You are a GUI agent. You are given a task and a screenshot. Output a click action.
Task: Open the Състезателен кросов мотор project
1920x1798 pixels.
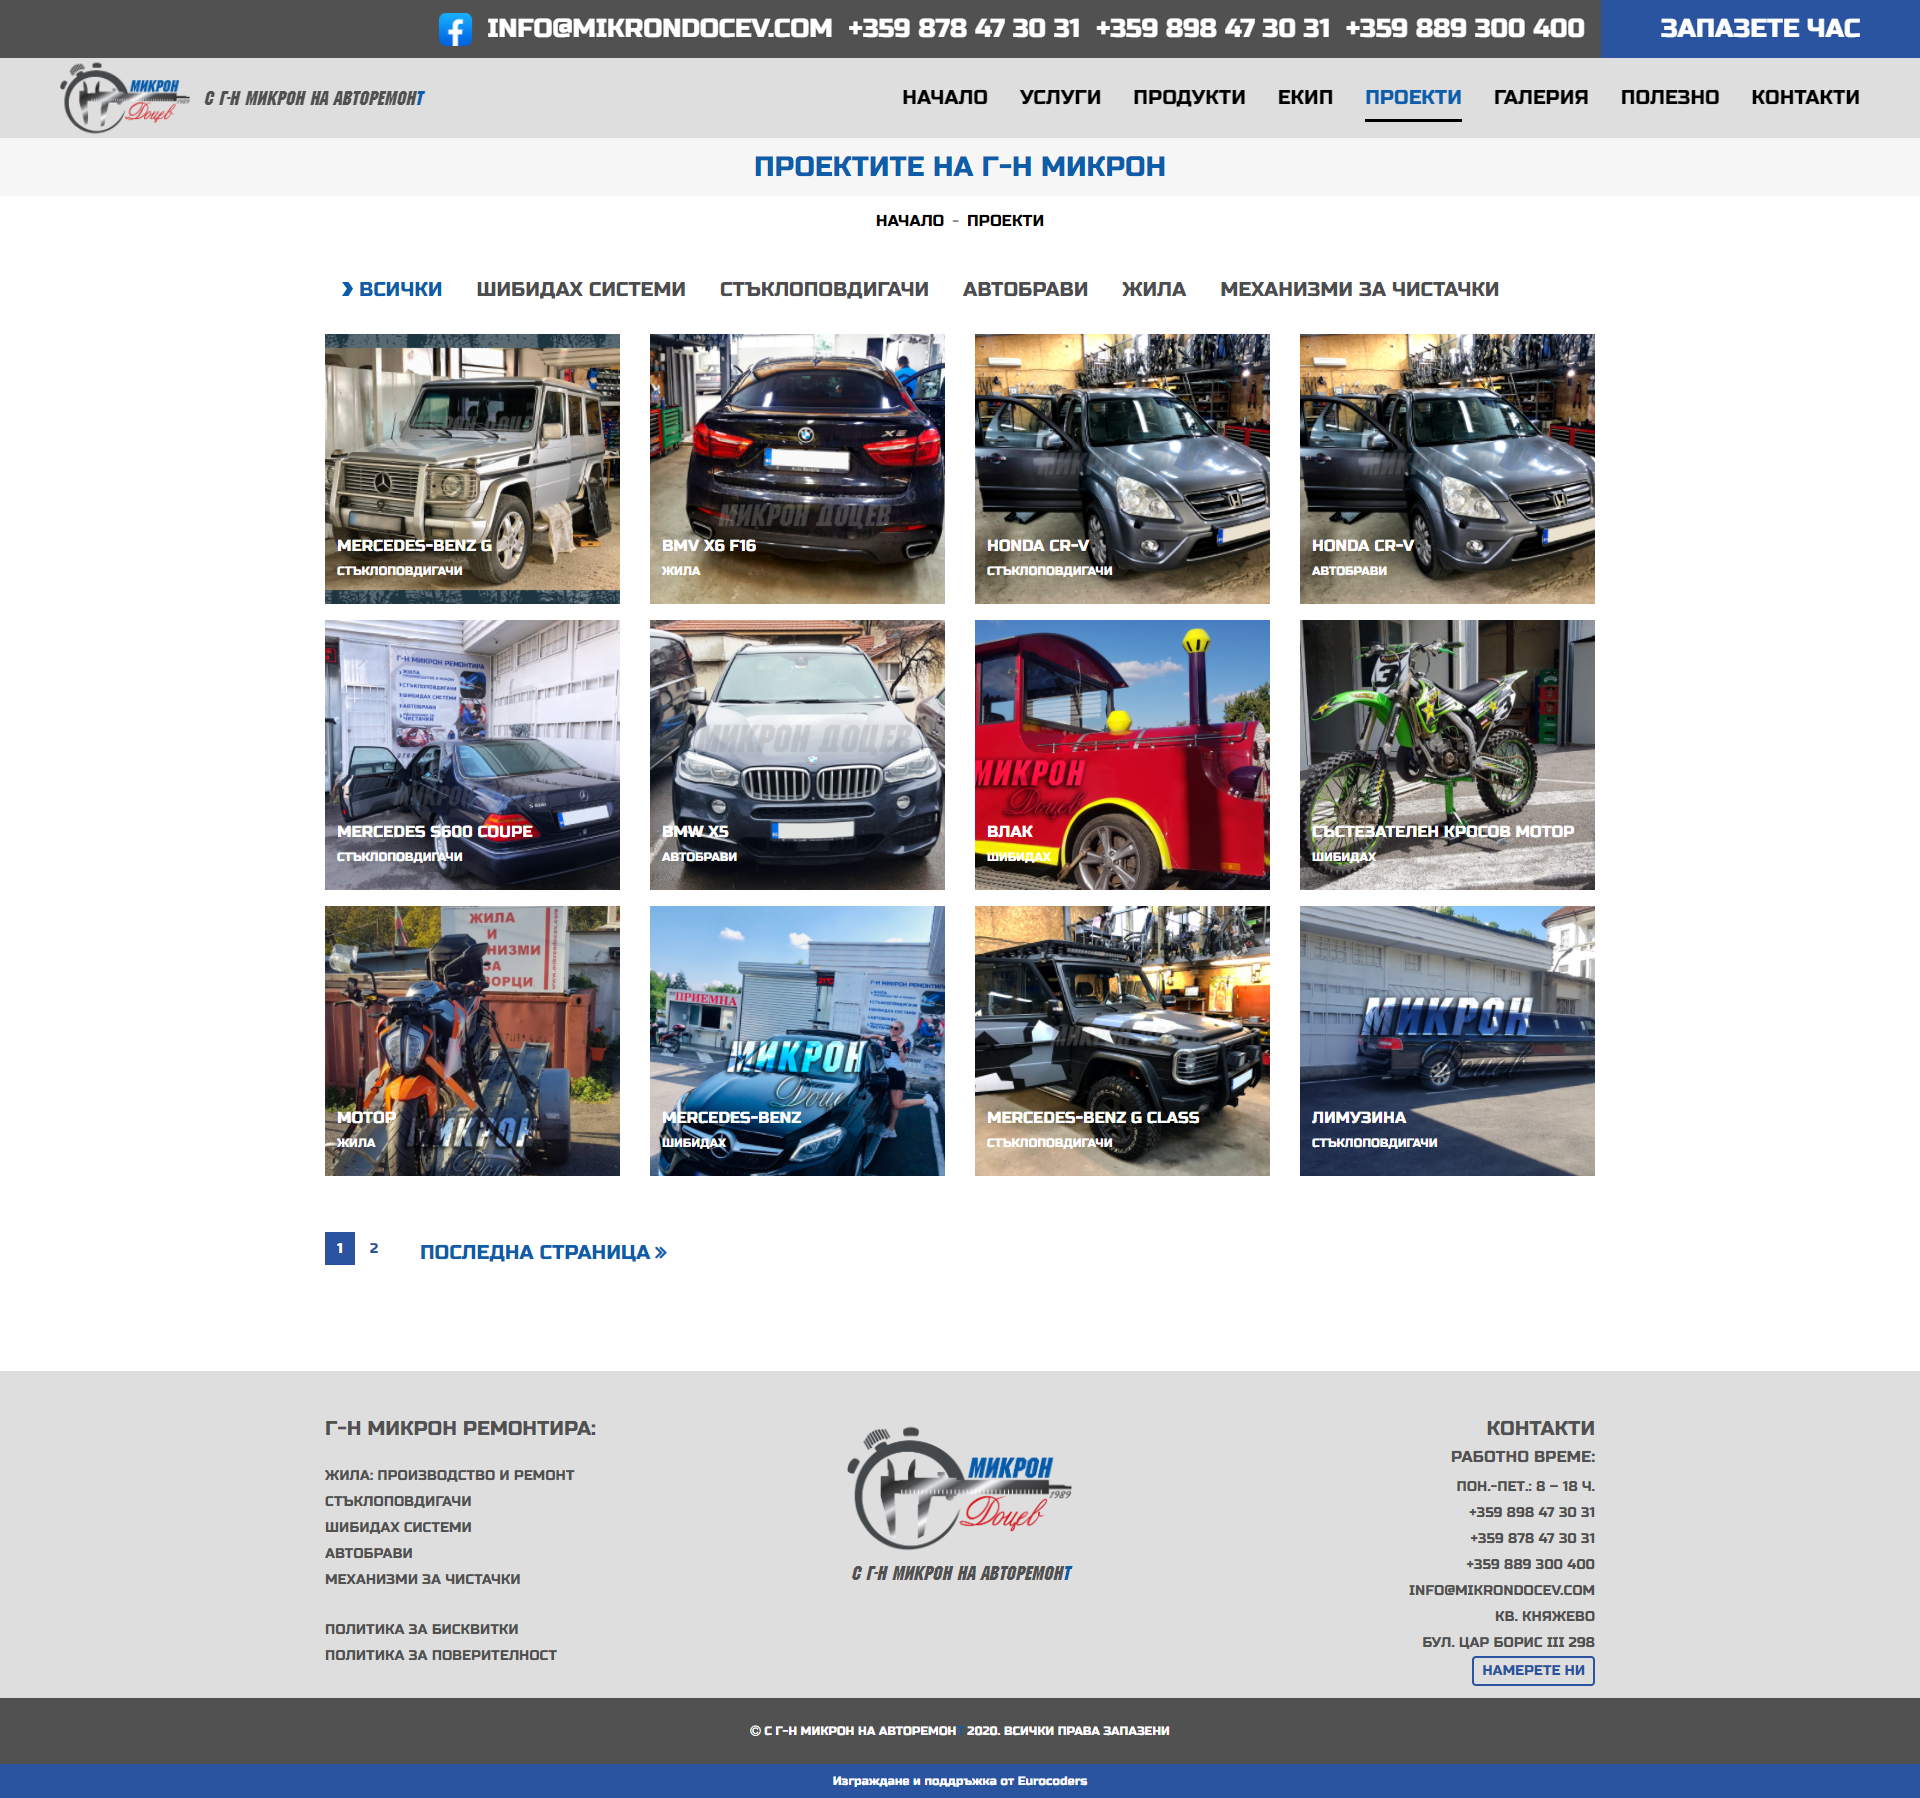tap(1447, 755)
